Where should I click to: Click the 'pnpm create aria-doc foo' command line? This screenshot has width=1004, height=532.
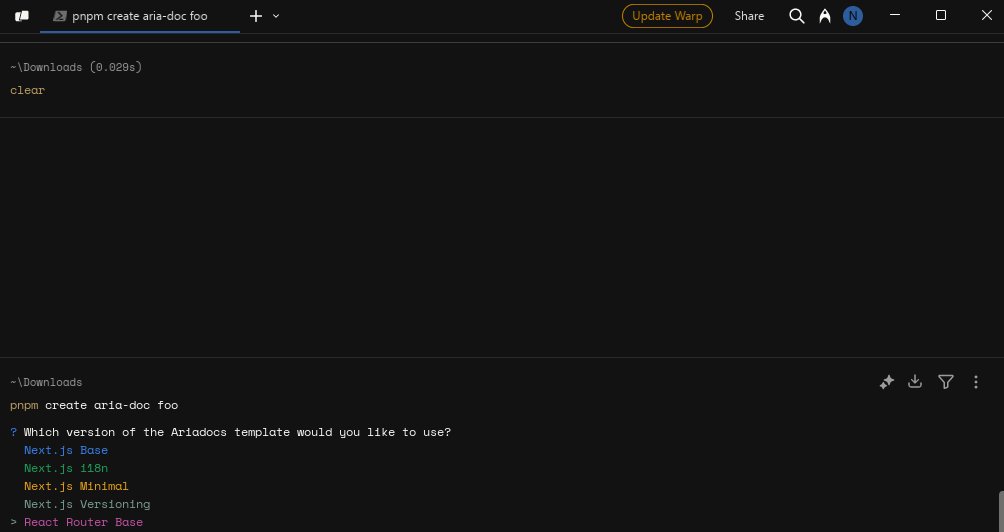pyautogui.click(x=94, y=405)
